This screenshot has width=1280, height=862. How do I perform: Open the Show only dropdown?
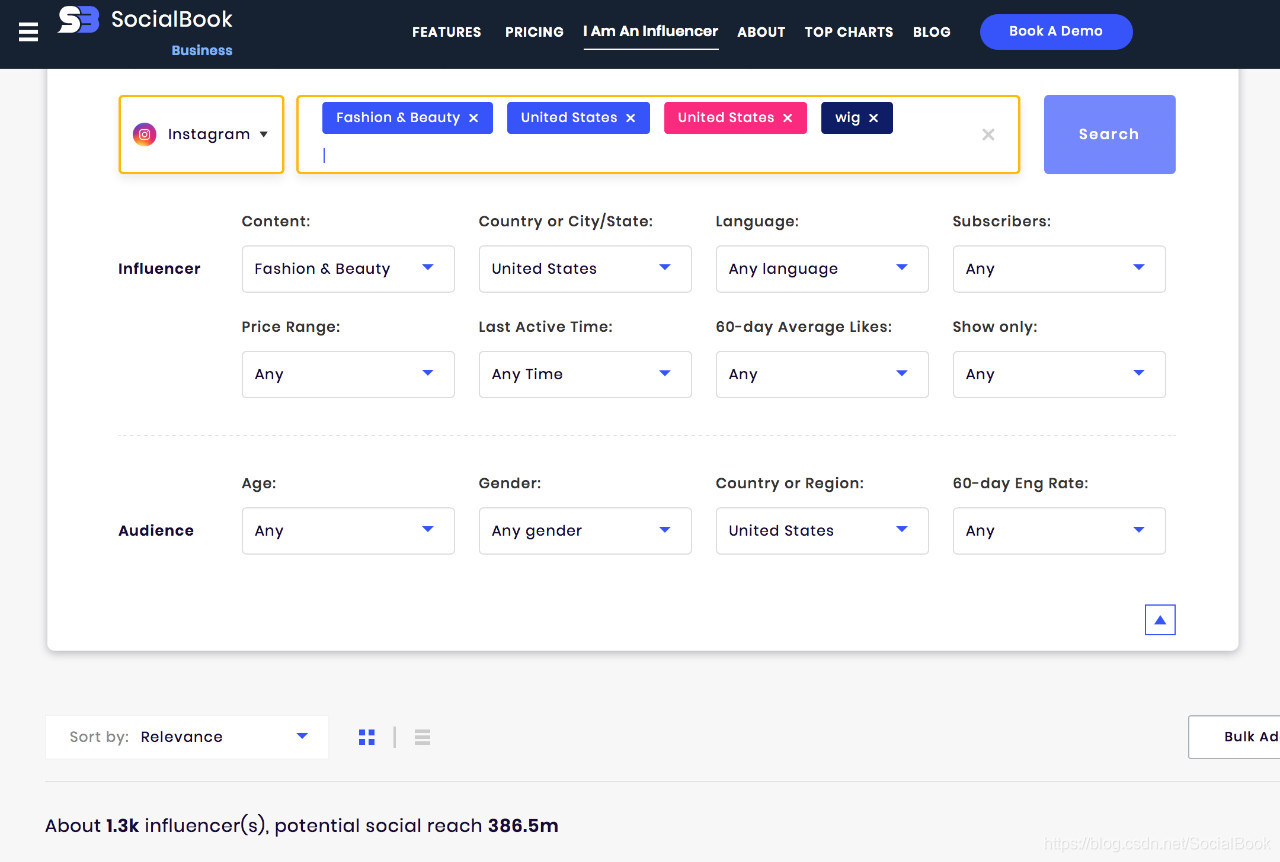[x=1059, y=374]
